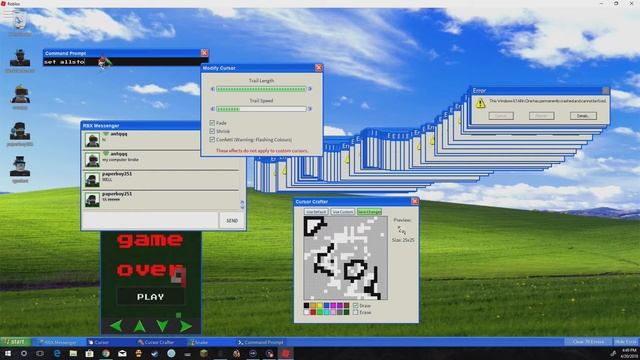
Task: Increase Trail Speed with right arrow
Action: point(310,109)
